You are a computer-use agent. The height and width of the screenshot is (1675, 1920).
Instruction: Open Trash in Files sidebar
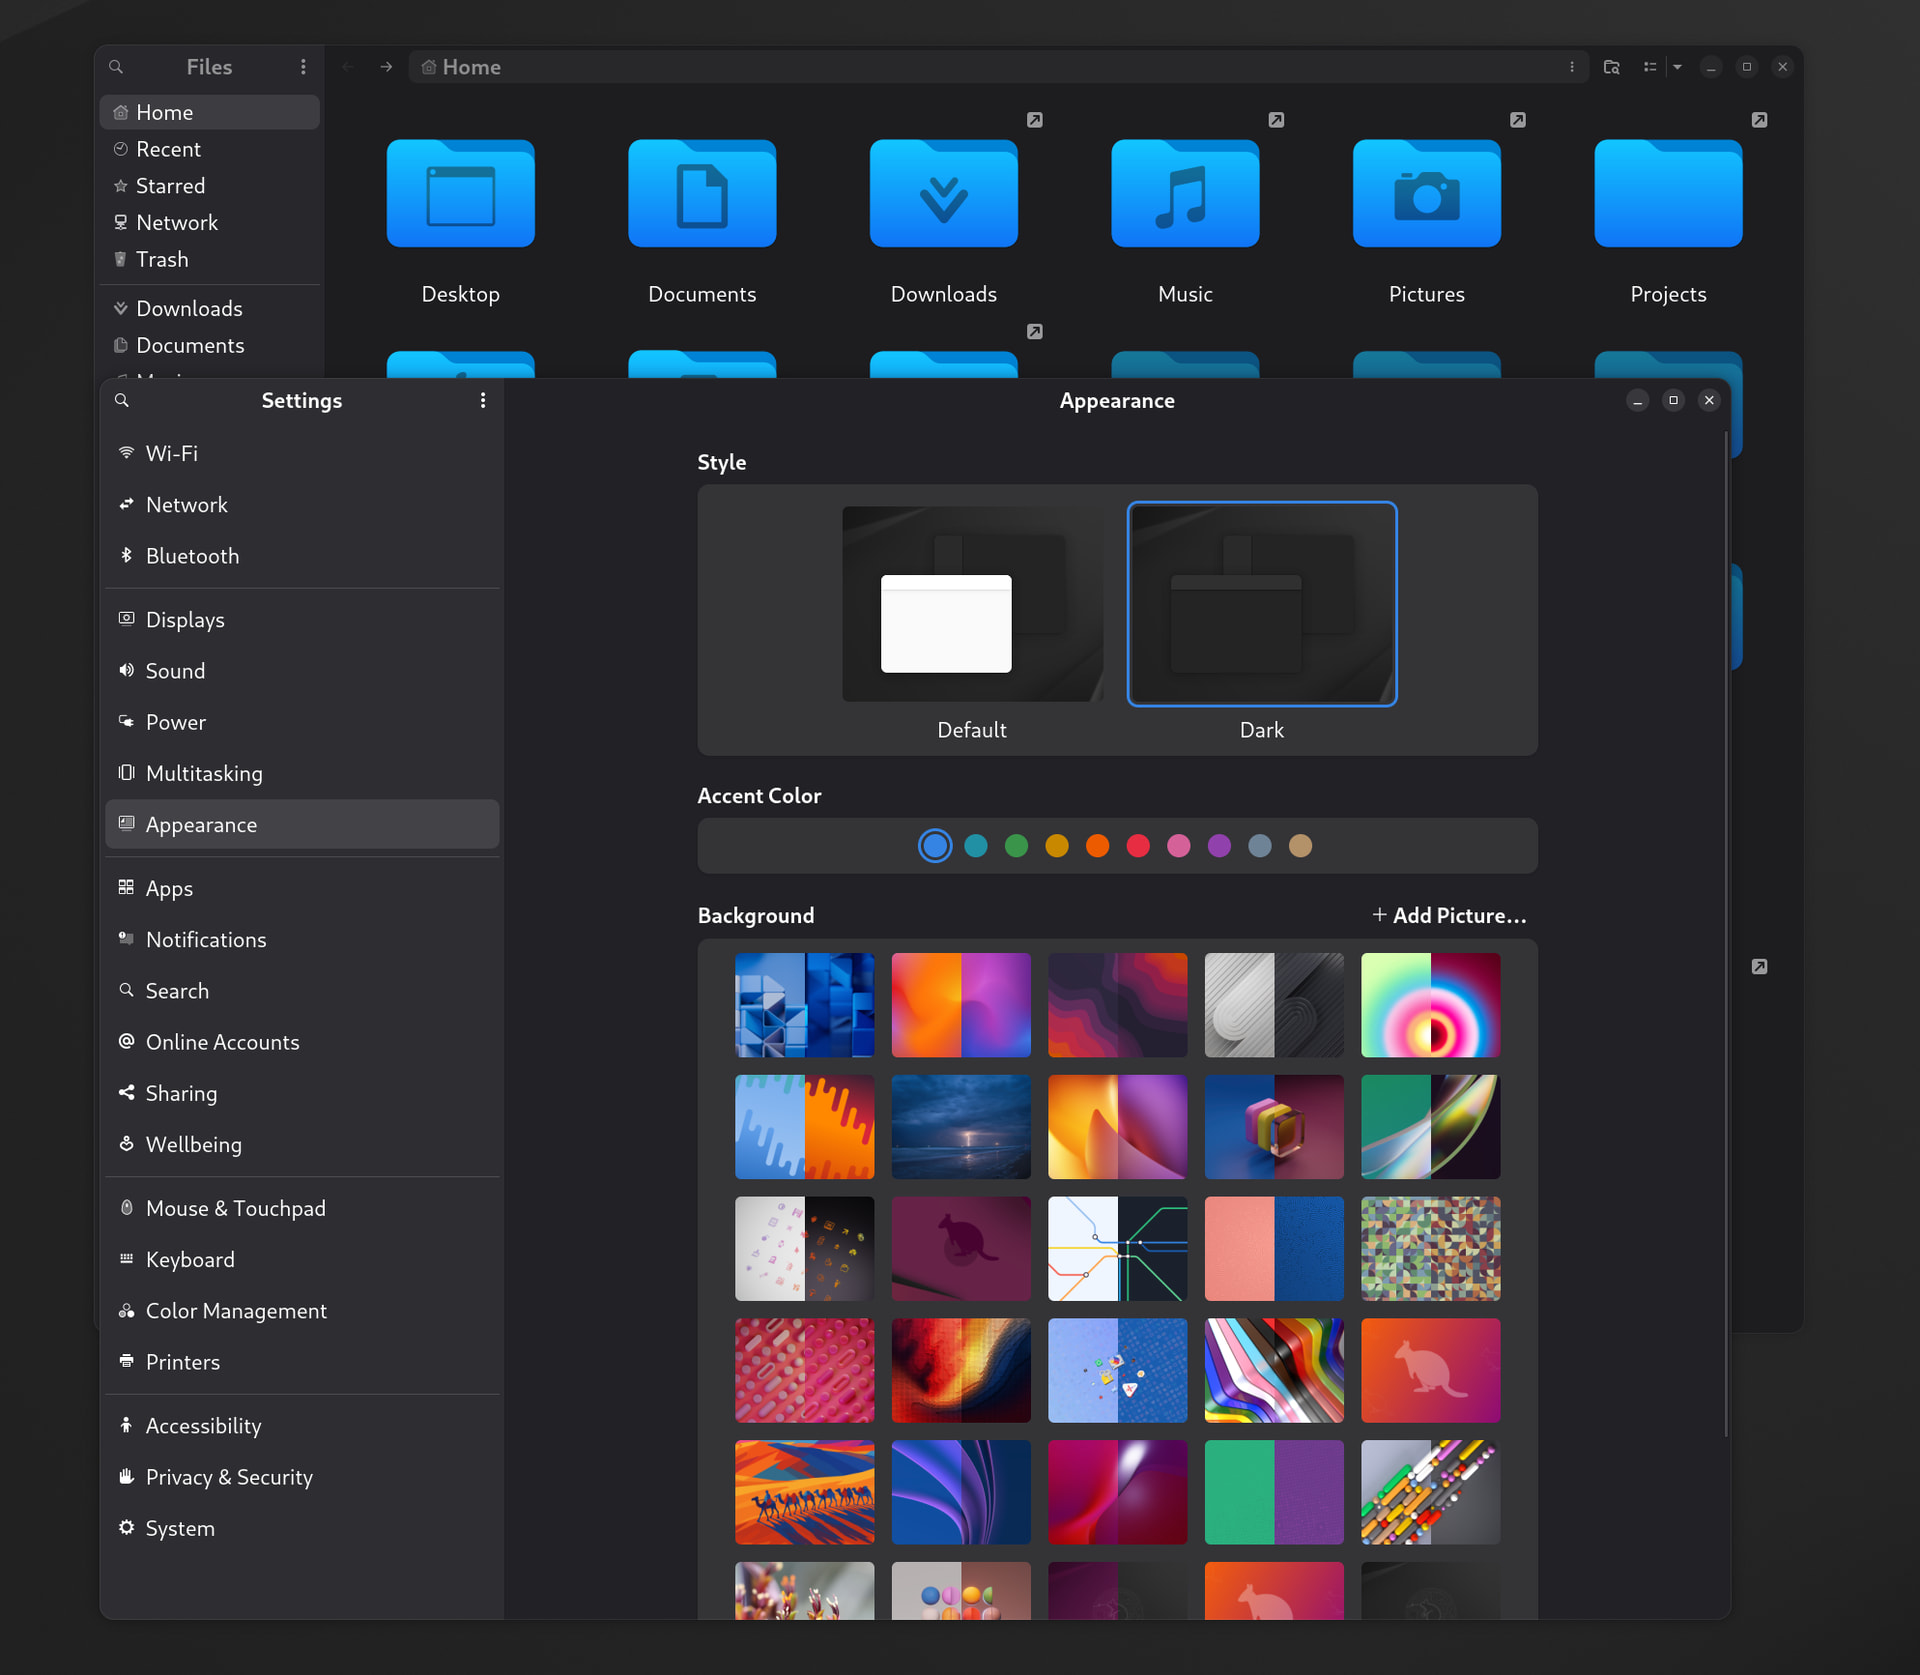click(162, 259)
